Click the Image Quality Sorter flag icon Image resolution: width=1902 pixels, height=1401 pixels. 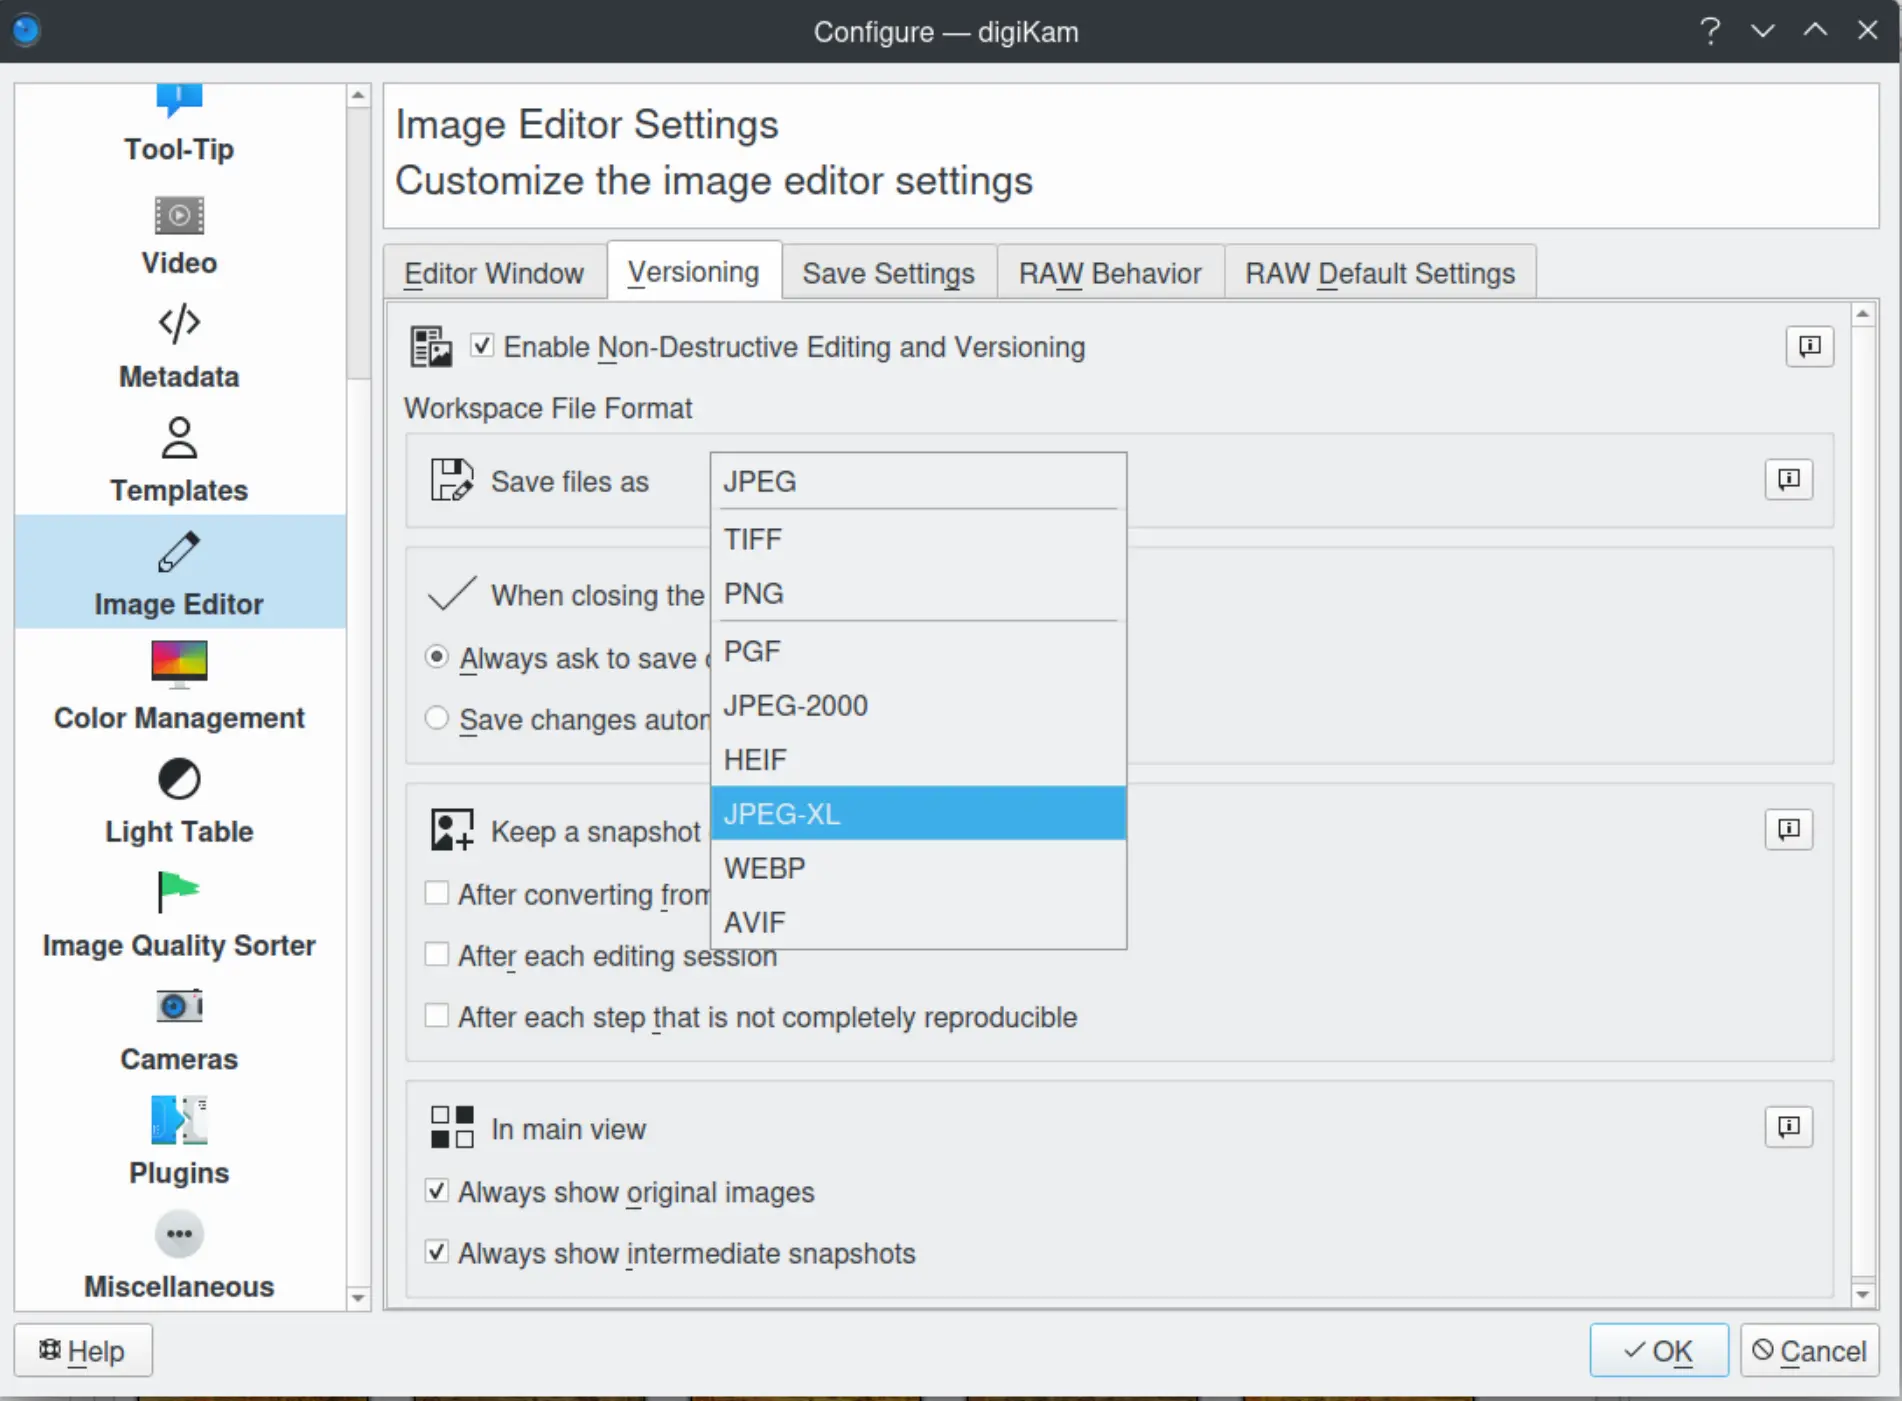coord(177,893)
